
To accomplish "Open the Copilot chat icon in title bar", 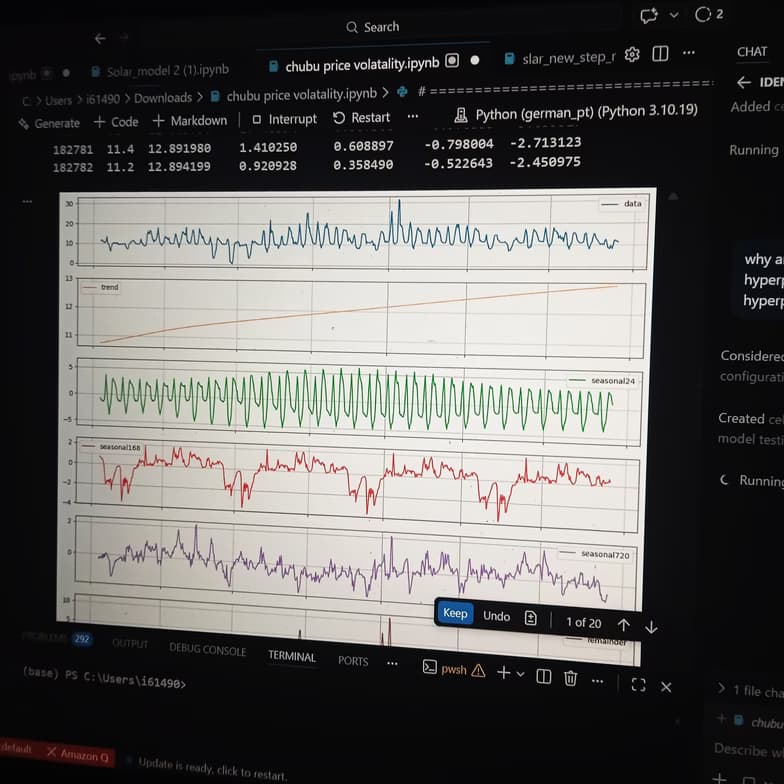I will pyautogui.click(x=649, y=15).
